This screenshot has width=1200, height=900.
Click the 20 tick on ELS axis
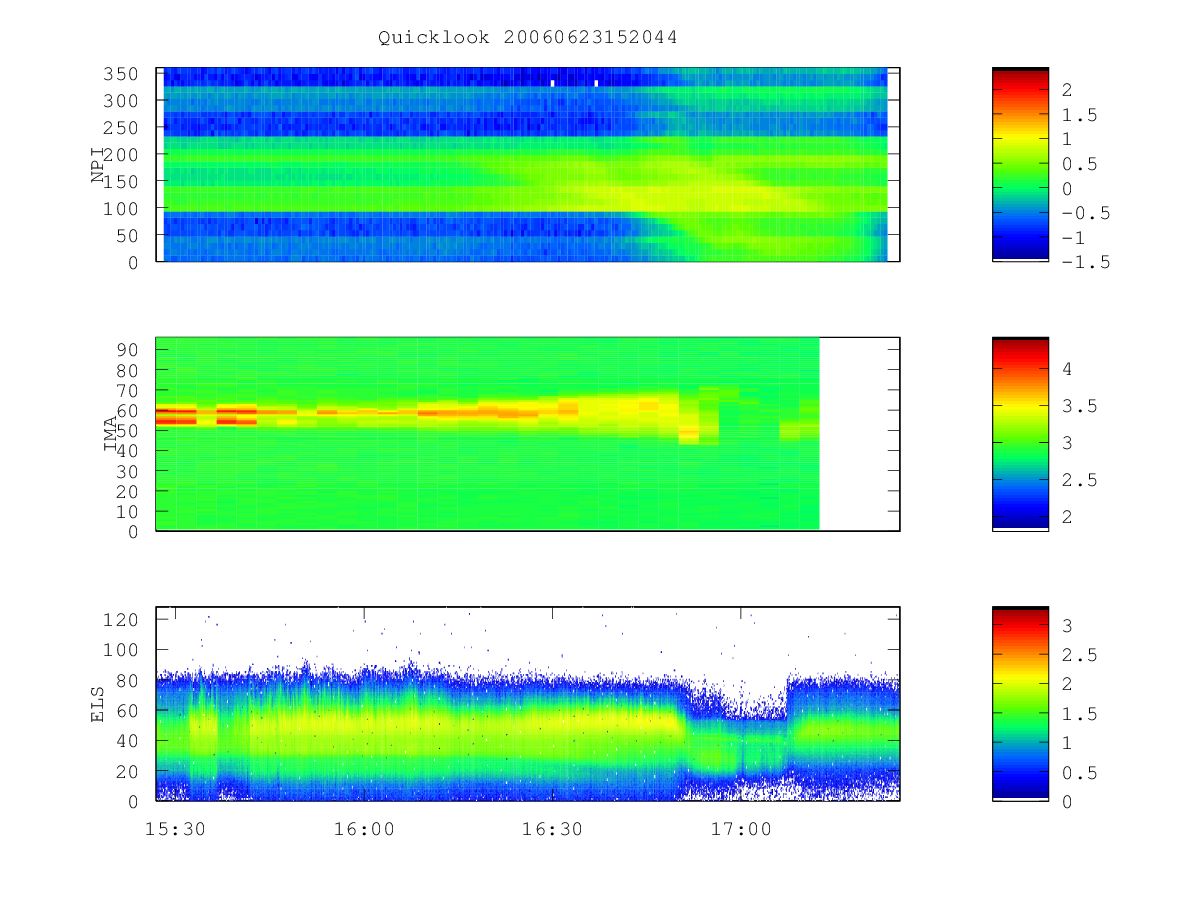[129, 771]
